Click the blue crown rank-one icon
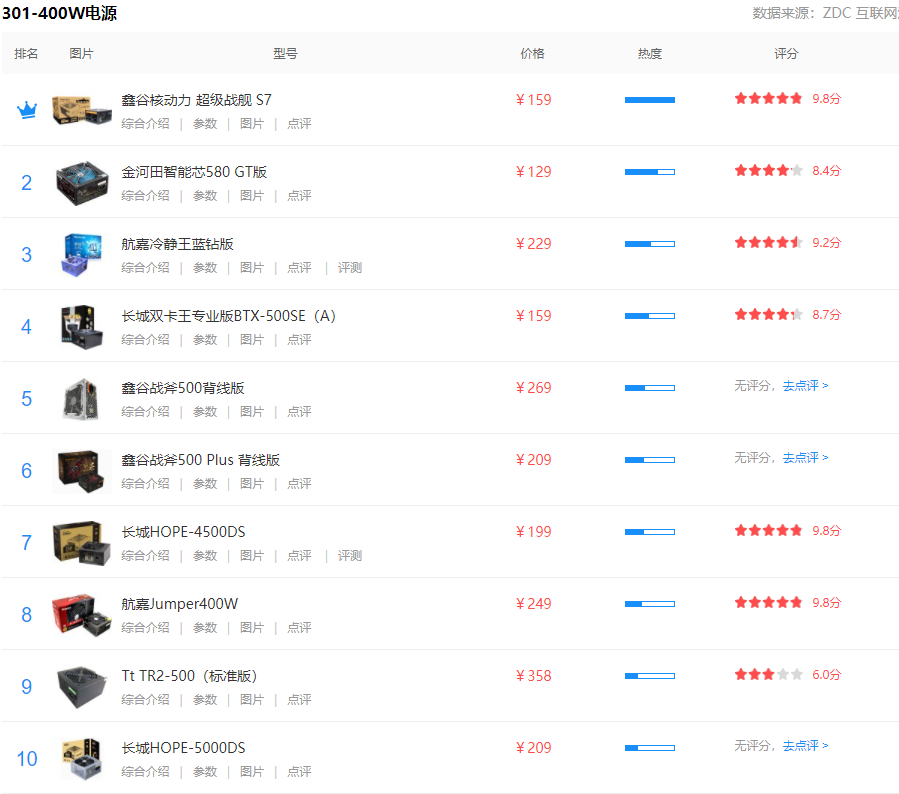Viewport: 899px width, 794px height. point(27,111)
